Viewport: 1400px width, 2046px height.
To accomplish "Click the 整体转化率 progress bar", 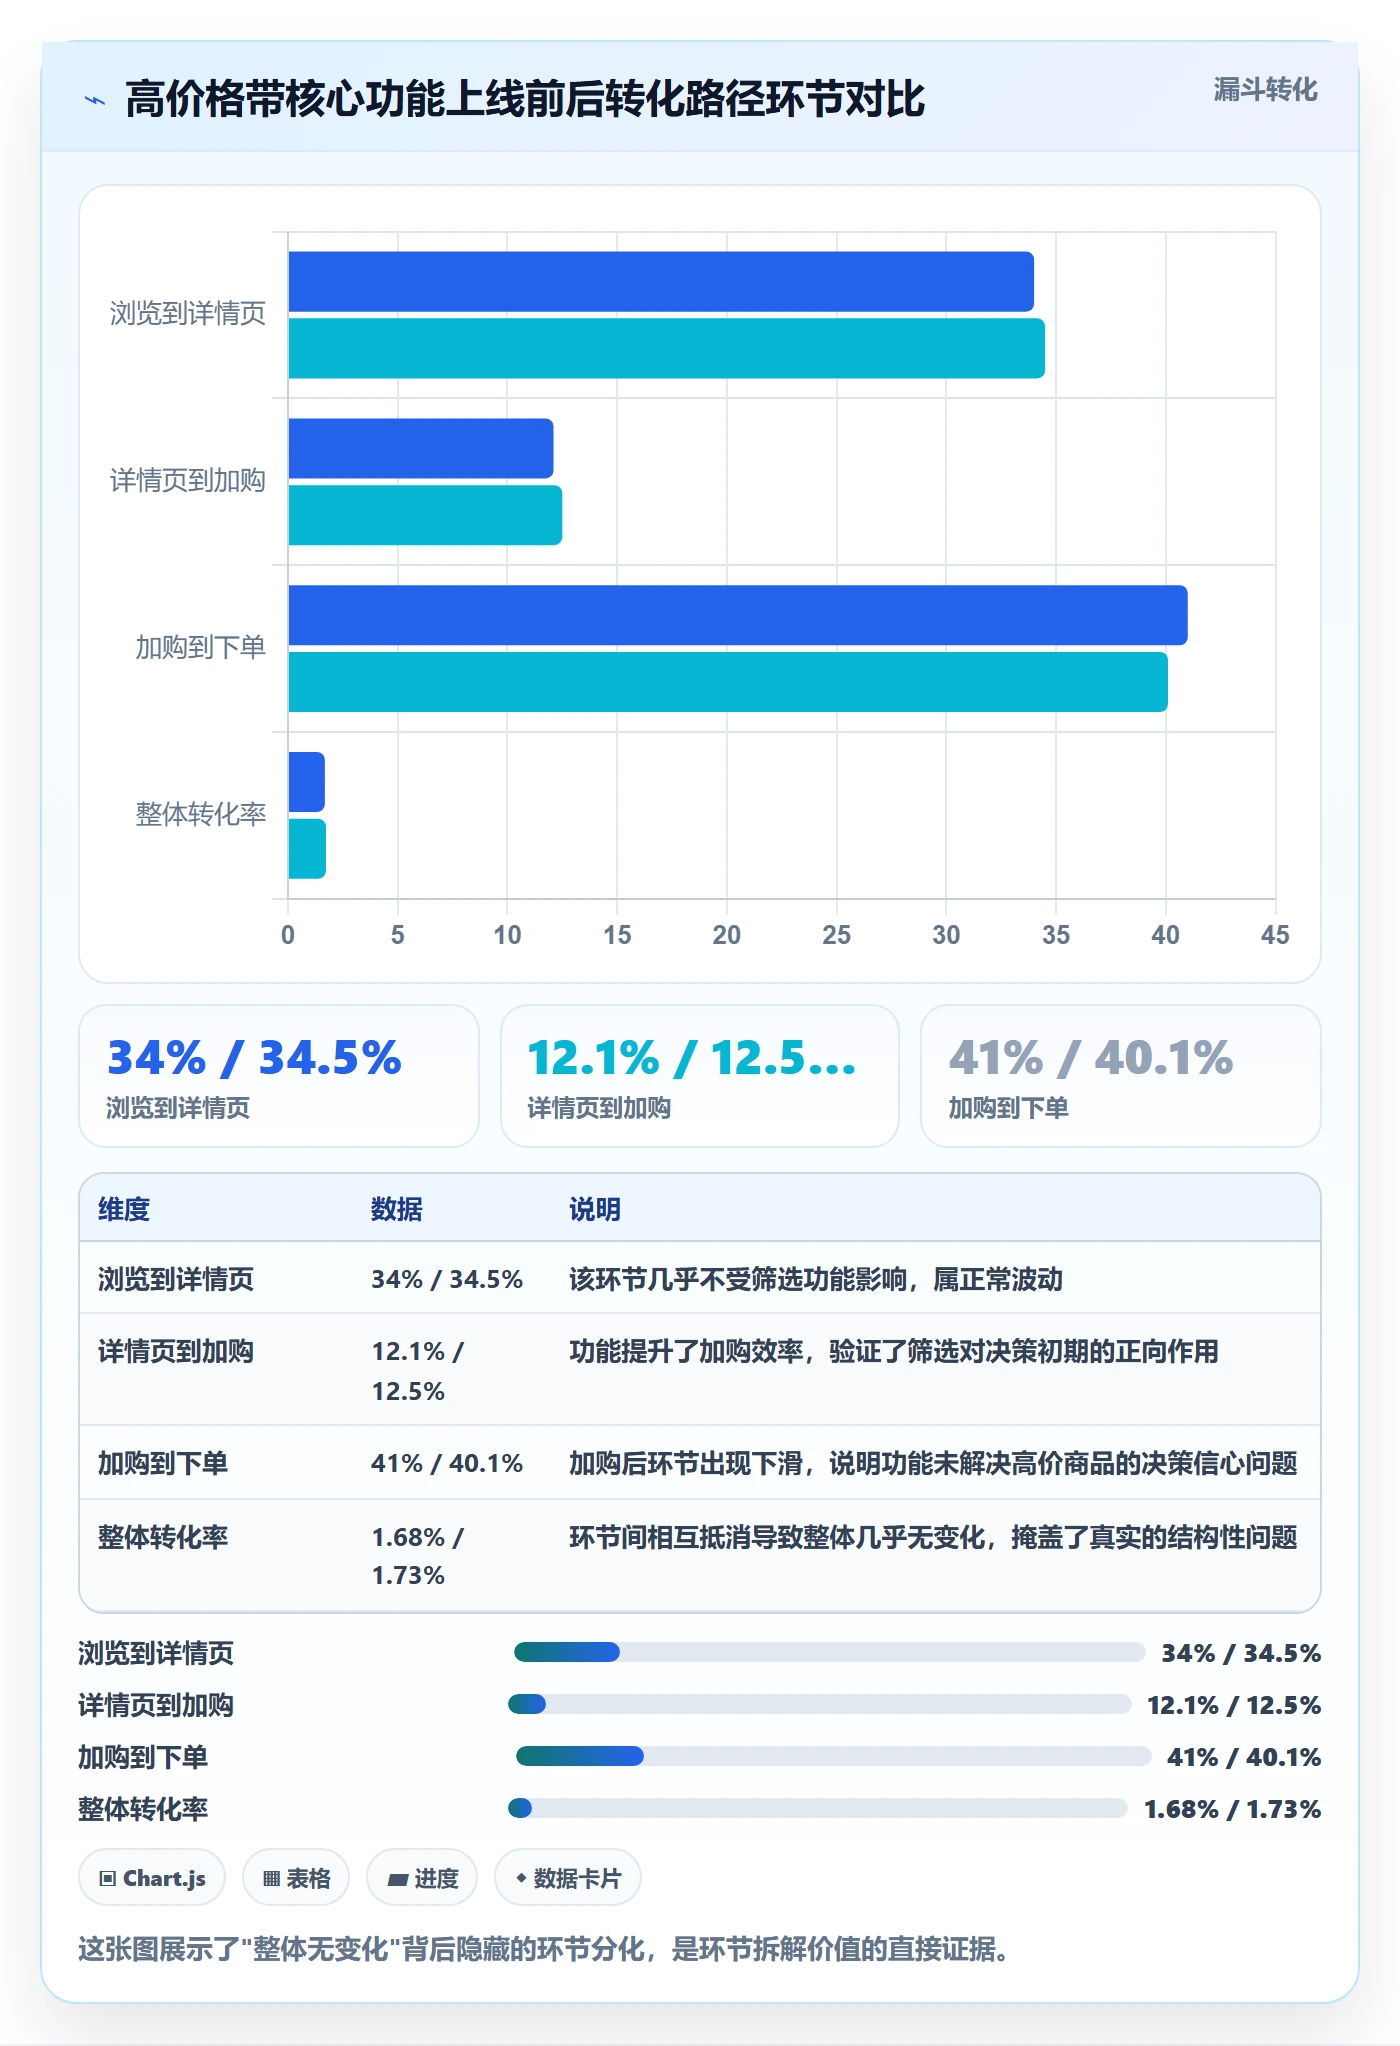I will coord(818,1808).
